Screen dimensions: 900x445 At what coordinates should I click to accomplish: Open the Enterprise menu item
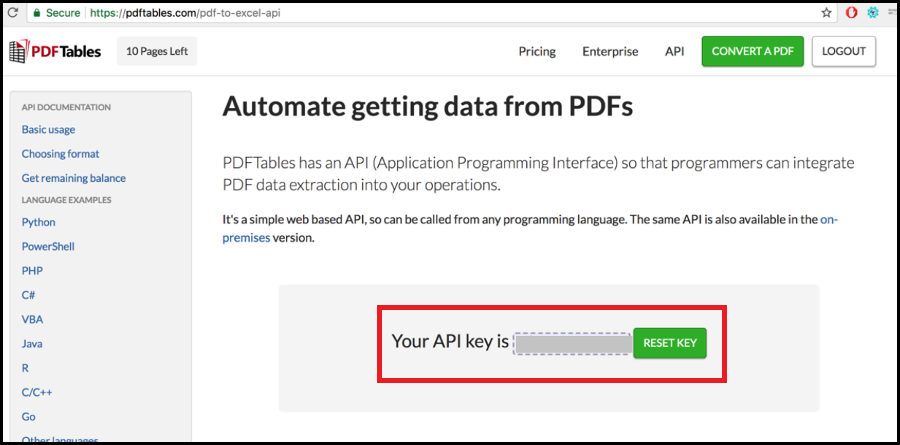click(610, 52)
